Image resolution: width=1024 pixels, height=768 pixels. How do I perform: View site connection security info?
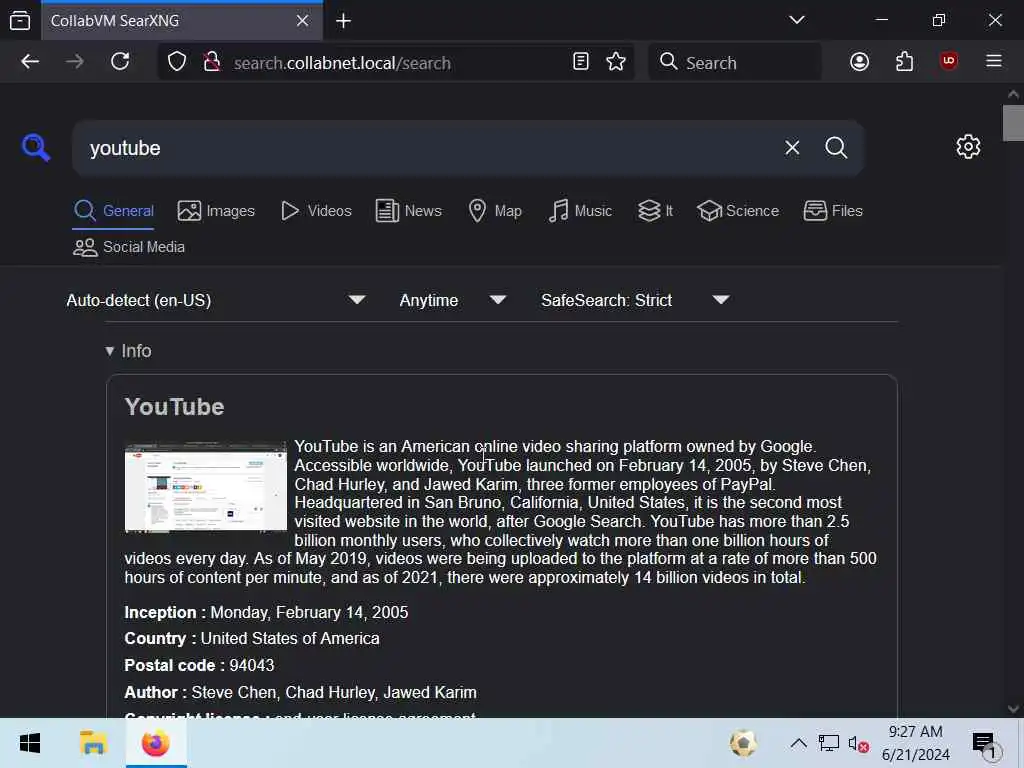click(x=212, y=62)
